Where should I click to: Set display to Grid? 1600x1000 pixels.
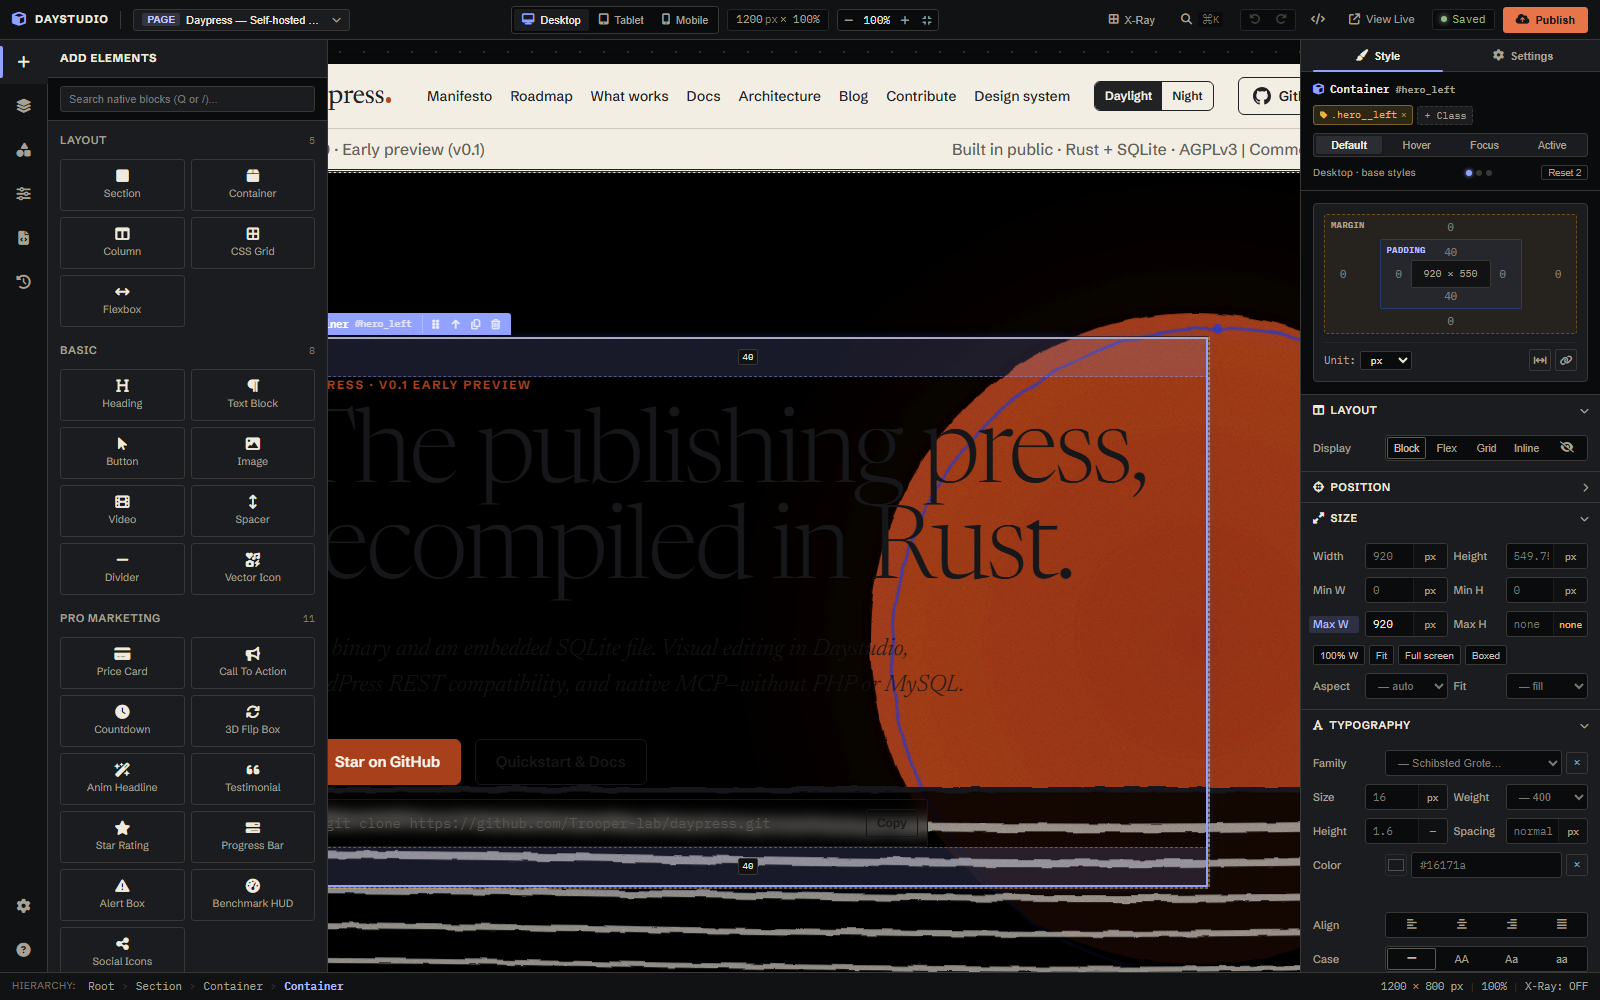[1486, 448]
